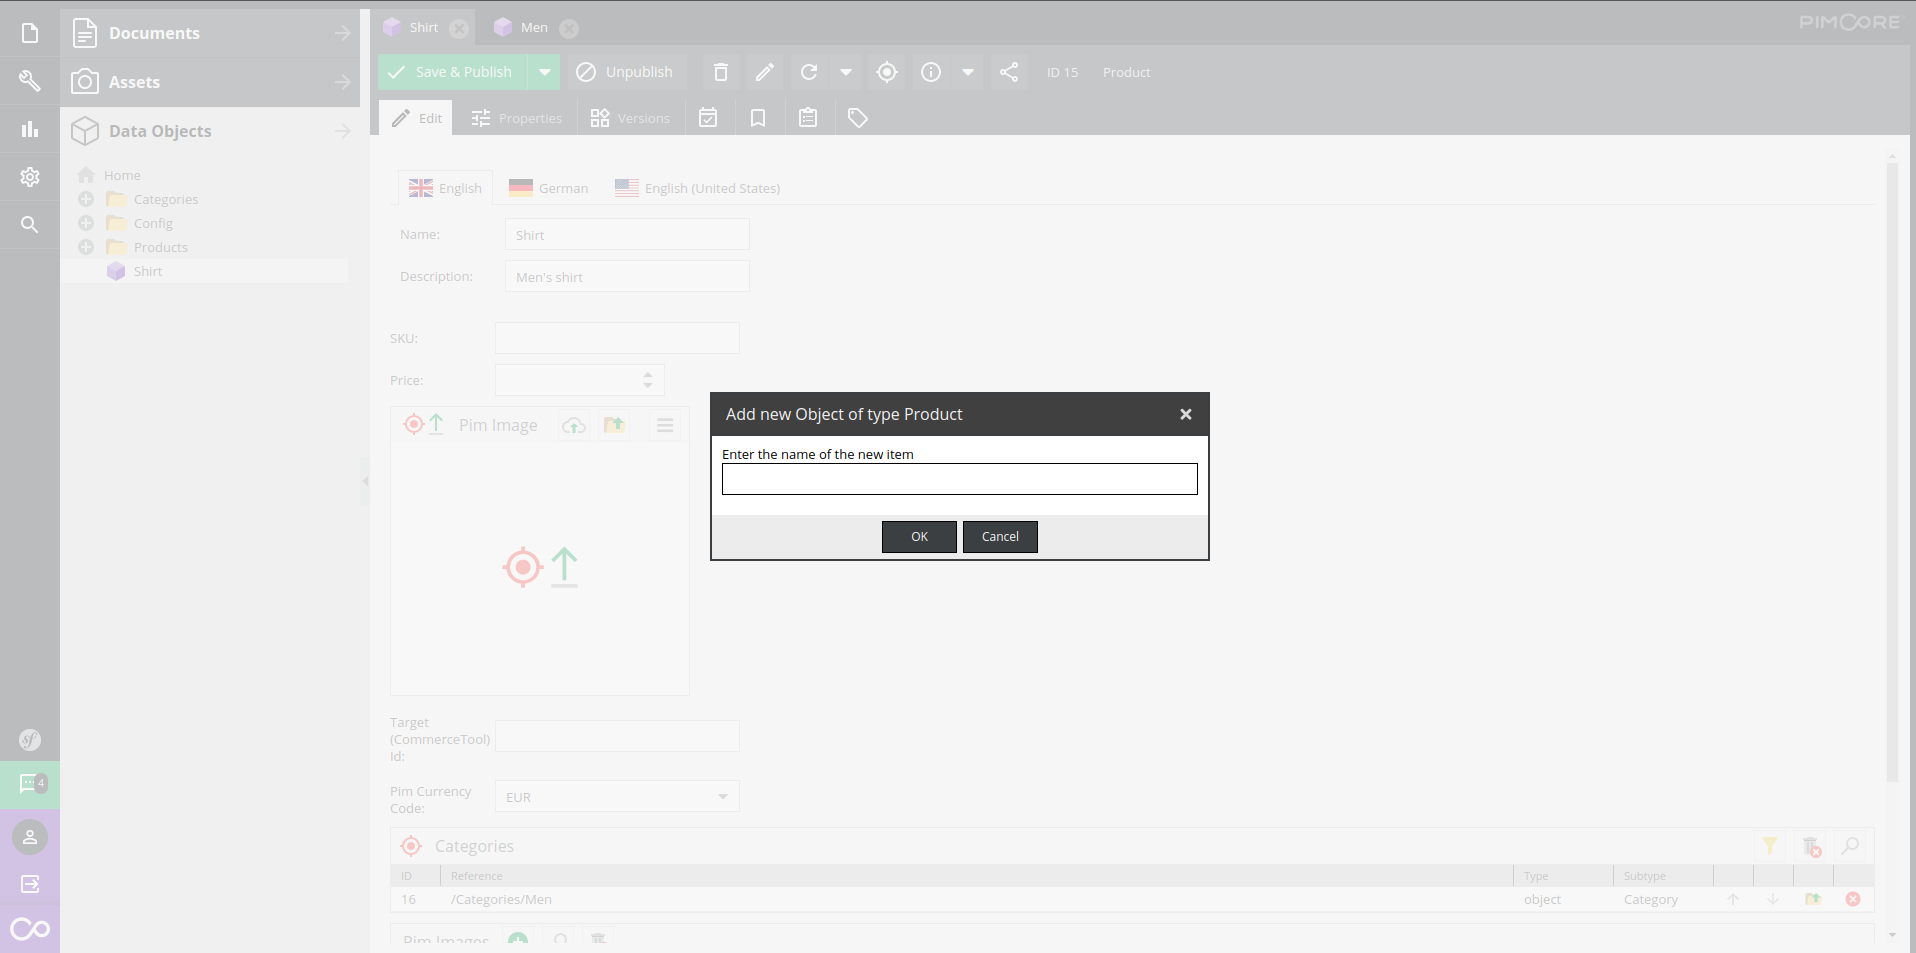Screen dimensions: 1916x953
Task: Expand the Products folder node
Action: click(86, 247)
